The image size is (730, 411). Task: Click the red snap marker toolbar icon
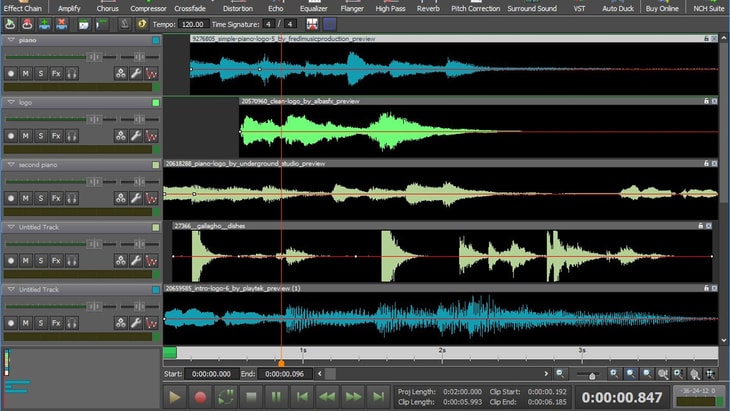[x=312, y=24]
